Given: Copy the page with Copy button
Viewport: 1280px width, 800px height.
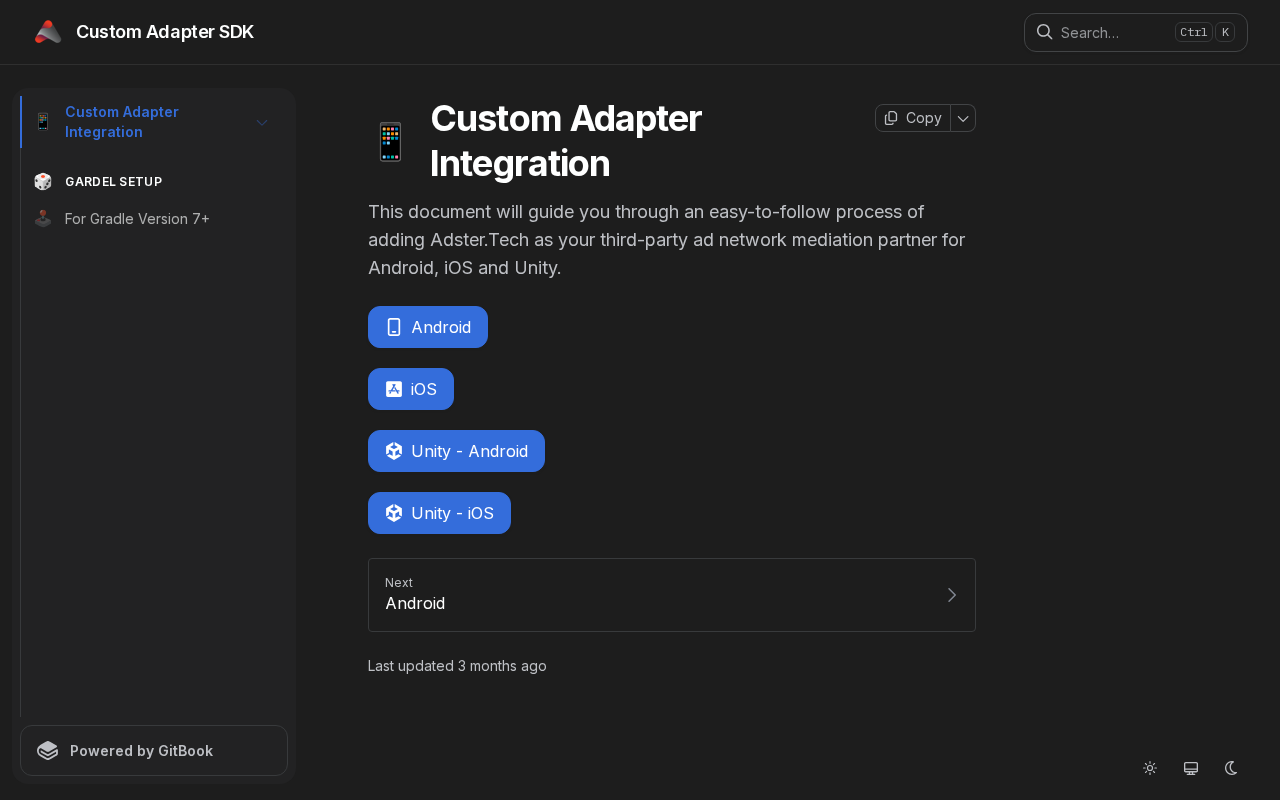Looking at the screenshot, I should point(913,118).
